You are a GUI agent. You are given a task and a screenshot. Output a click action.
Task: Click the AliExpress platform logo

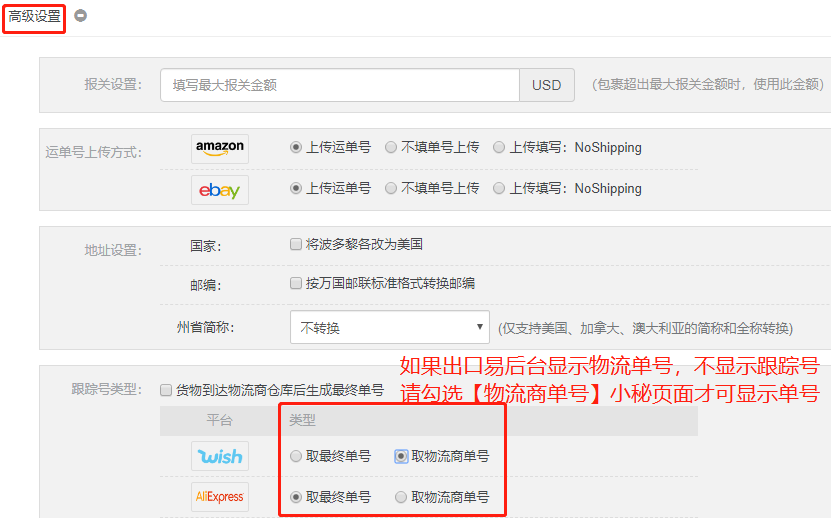220,497
